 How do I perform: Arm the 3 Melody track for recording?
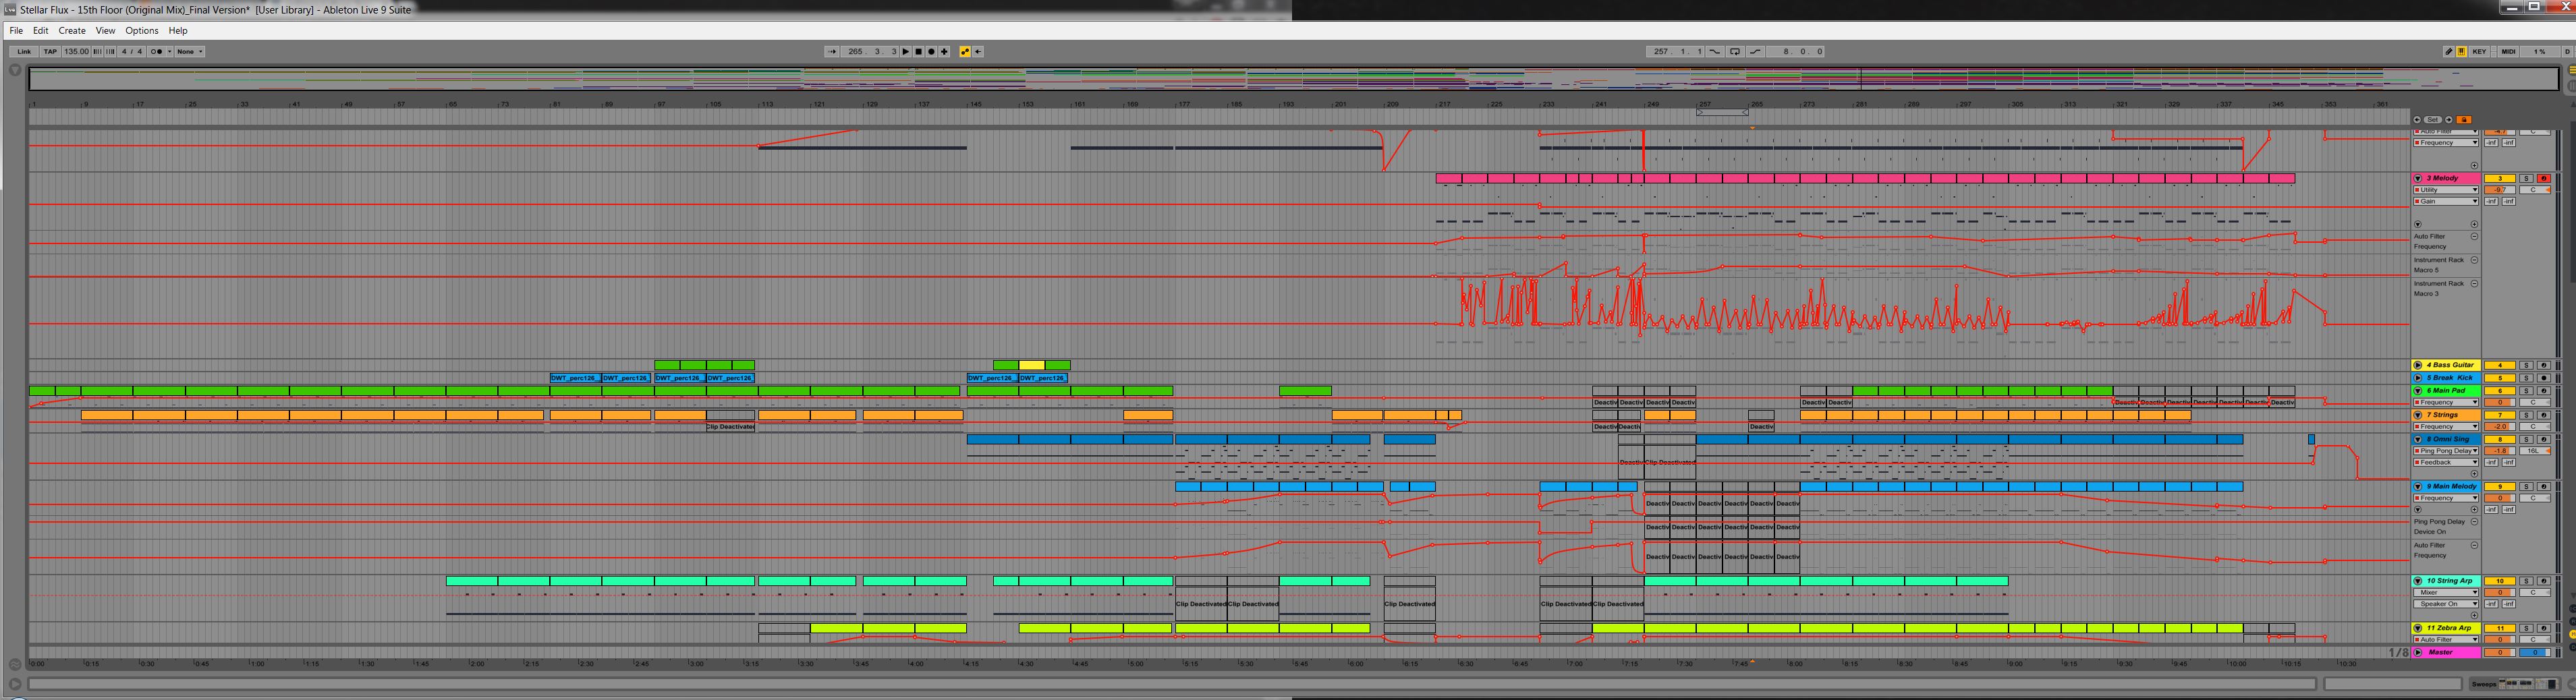tap(2544, 178)
